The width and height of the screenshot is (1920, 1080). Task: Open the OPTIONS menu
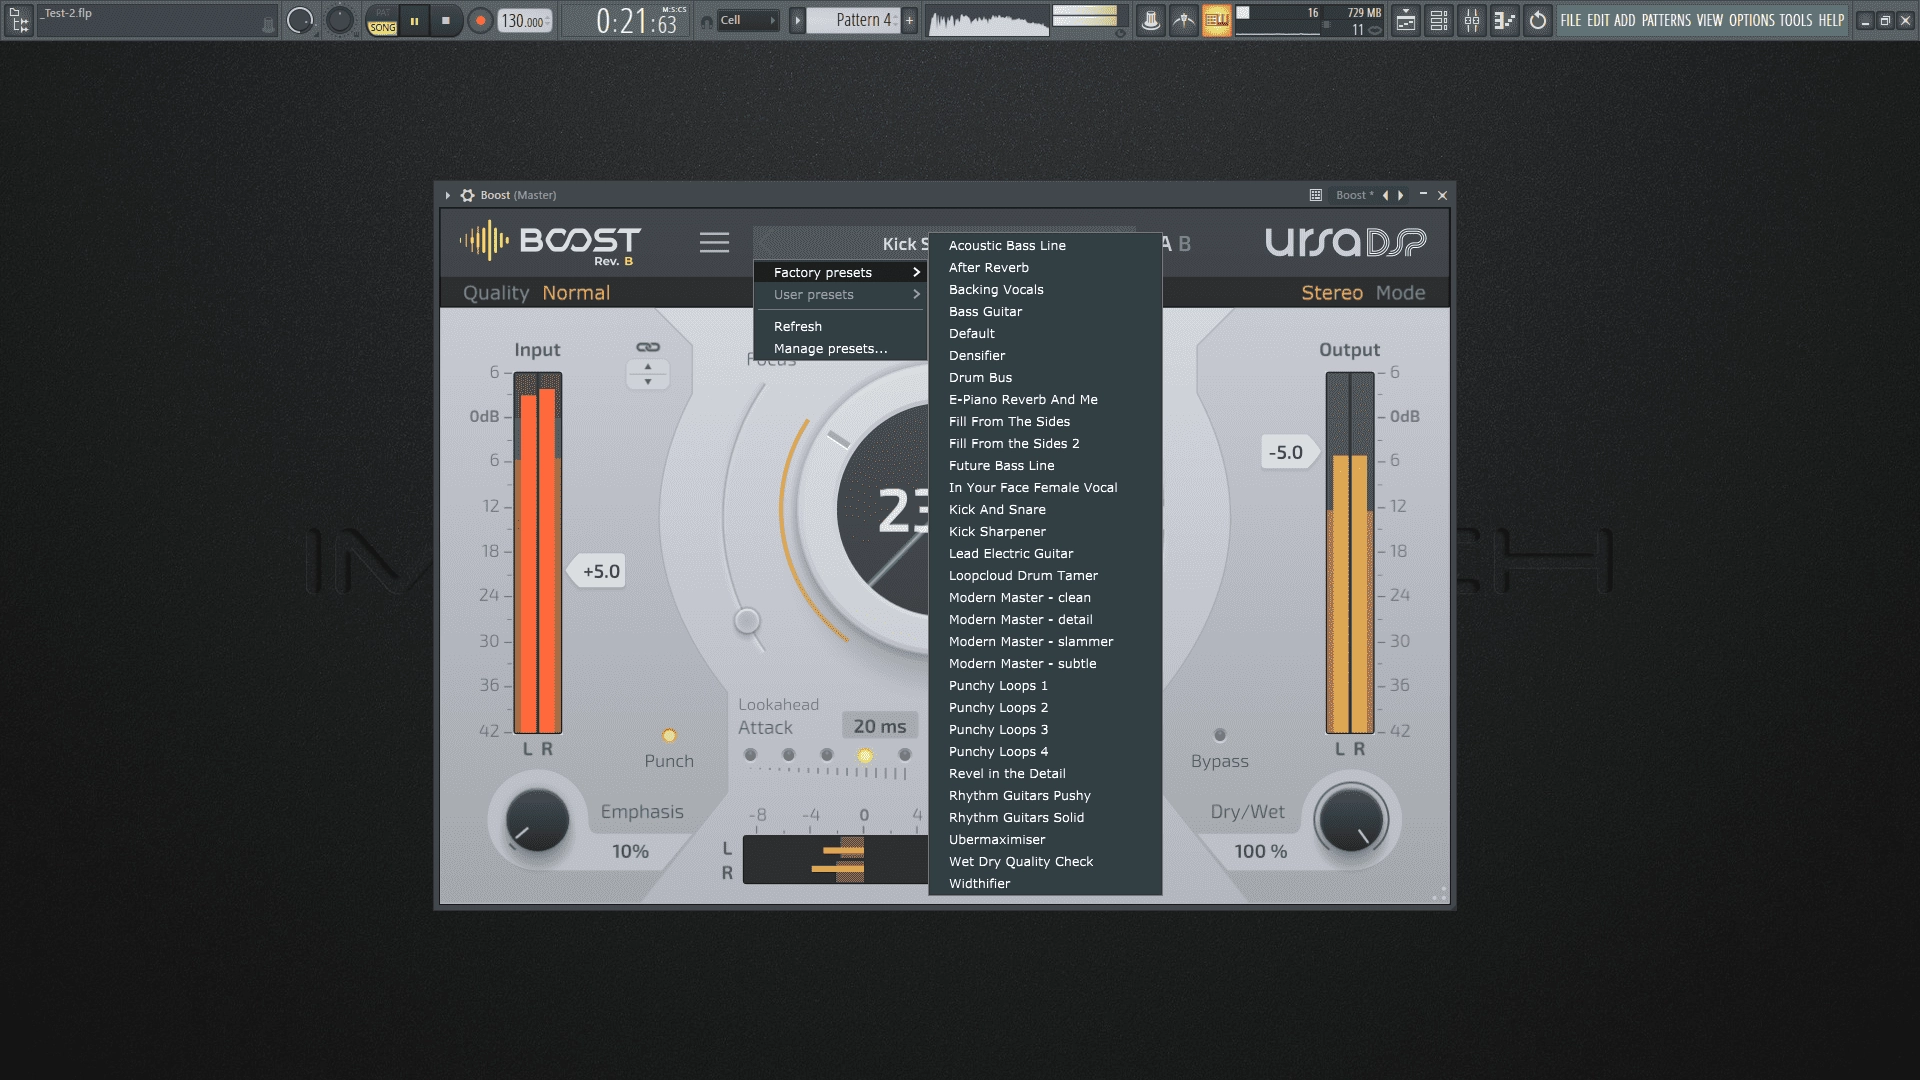tap(1752, 20)
